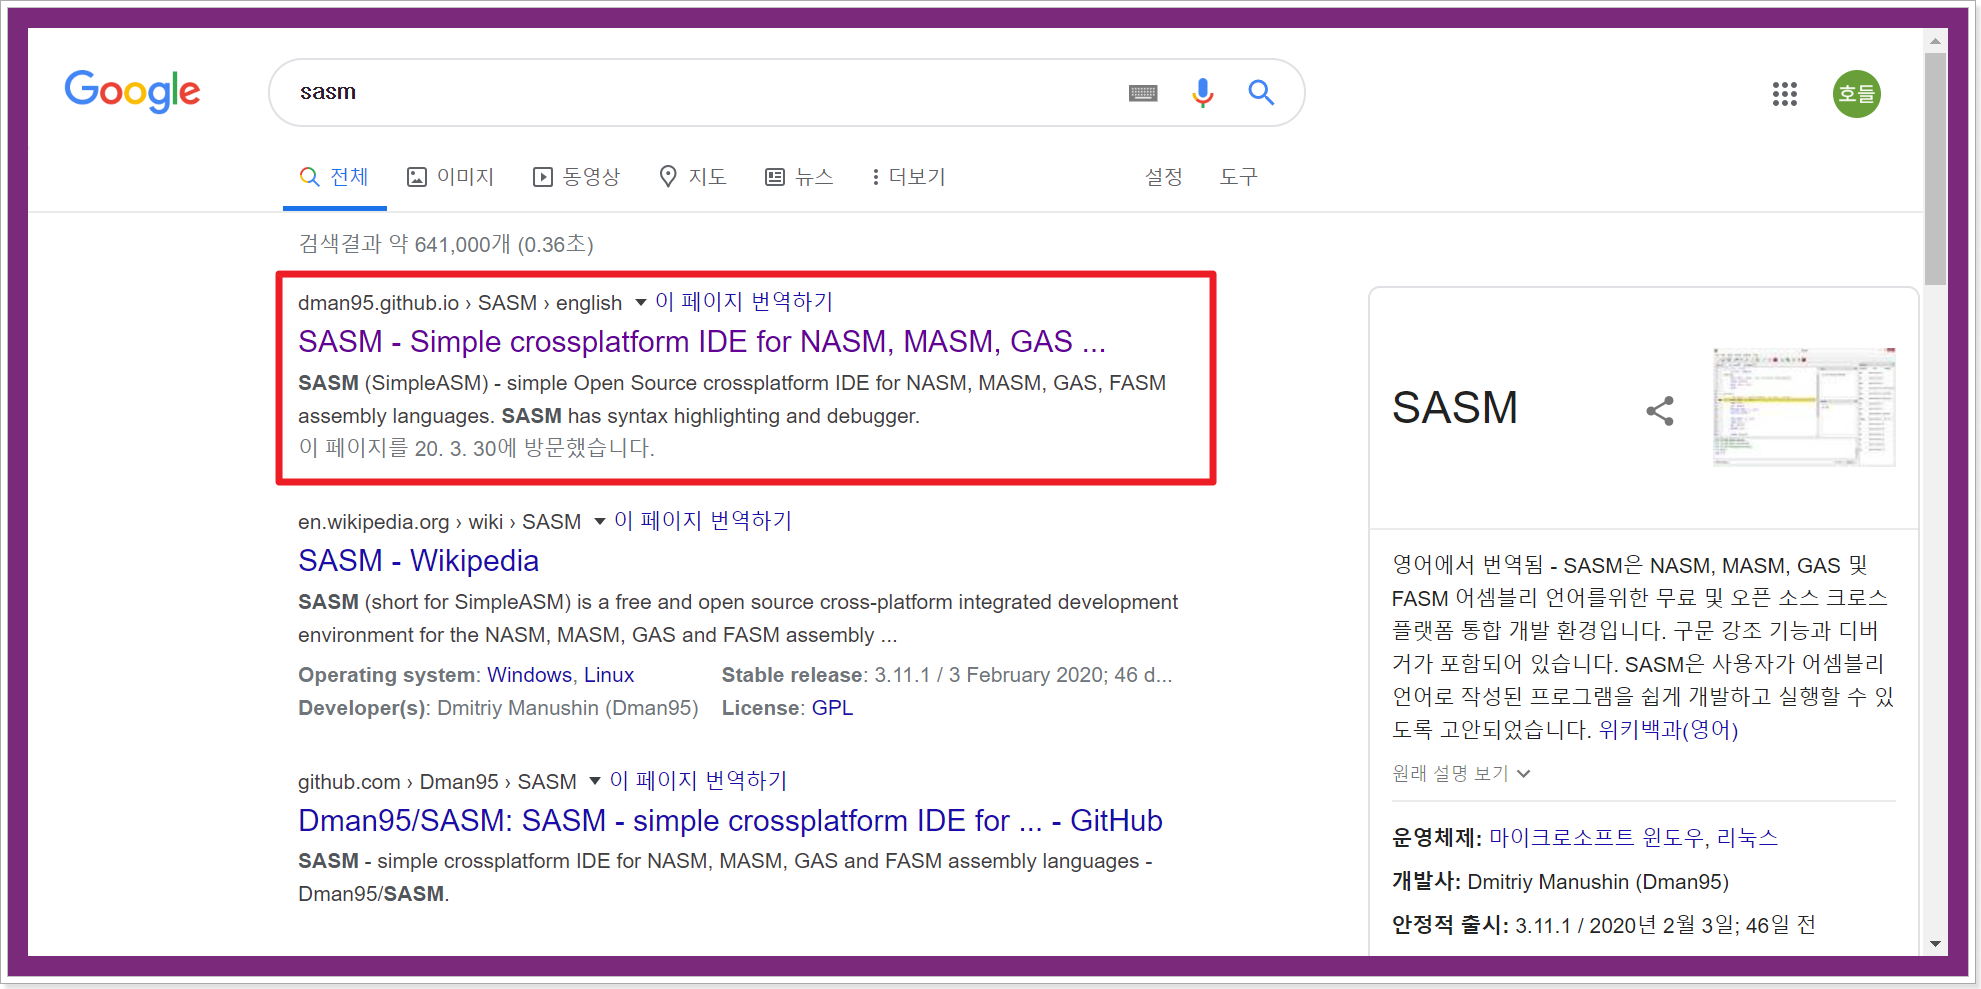This screenshot has width=1981, height=989.
Task: Click the Stable release 3.11.1 text
Action: point(947,675)
